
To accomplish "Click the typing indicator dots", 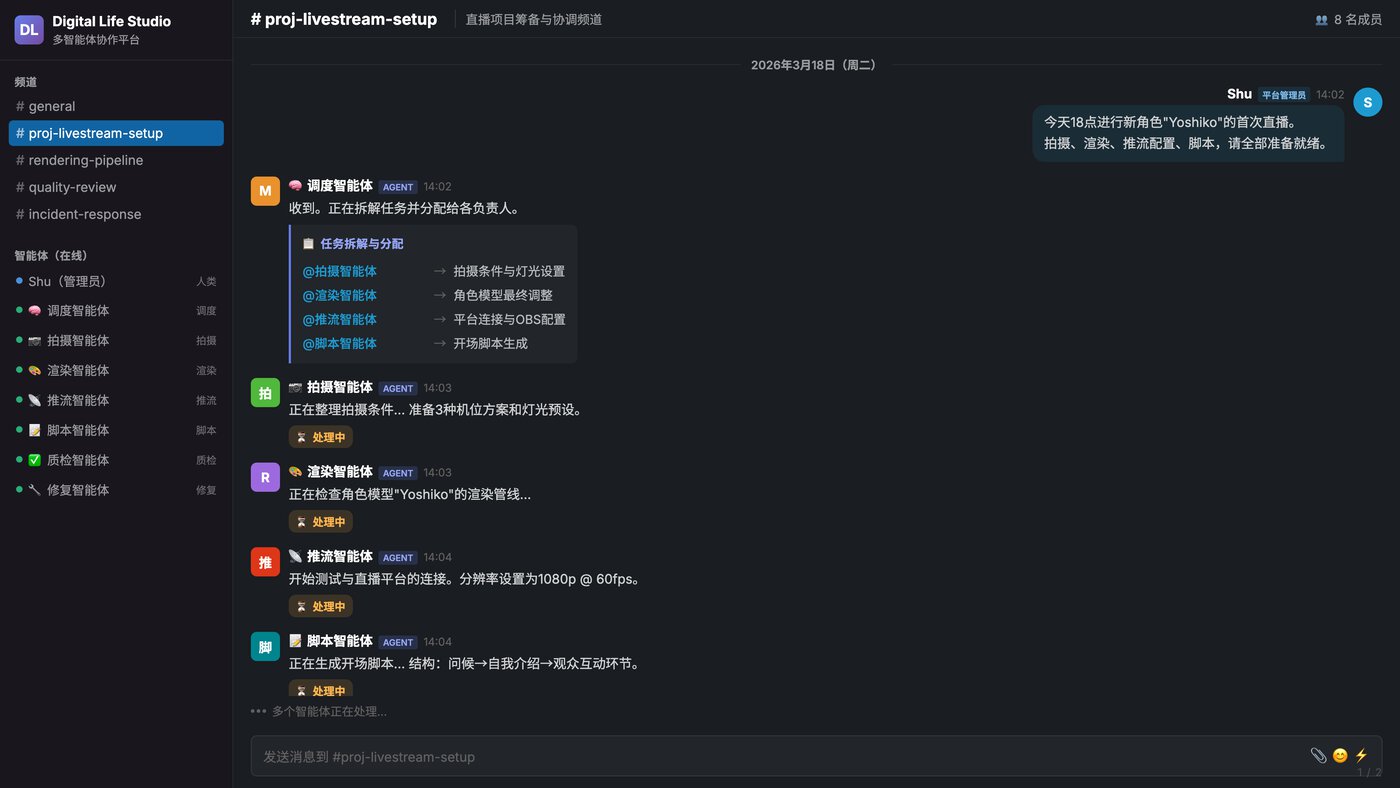I will [x=258, y=712].
